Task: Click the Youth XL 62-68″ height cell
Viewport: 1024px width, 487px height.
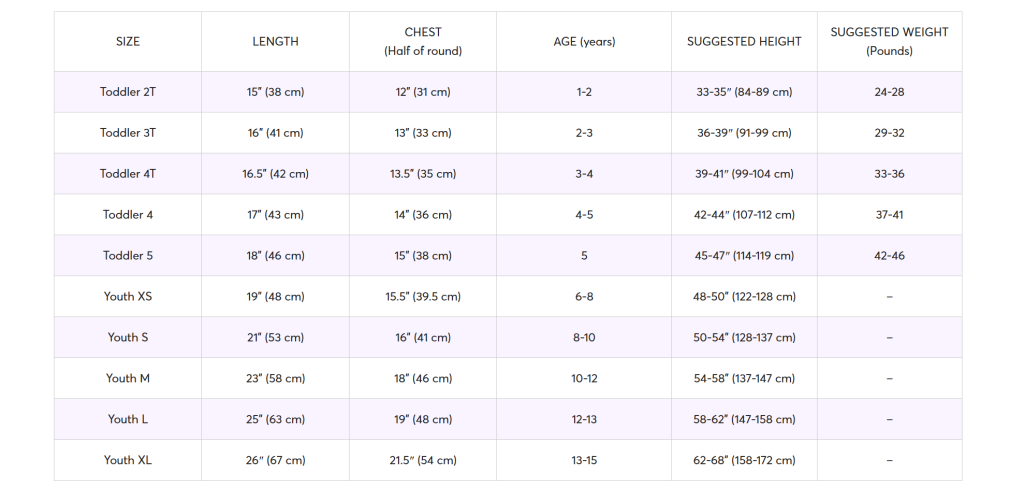Action: 744,461
